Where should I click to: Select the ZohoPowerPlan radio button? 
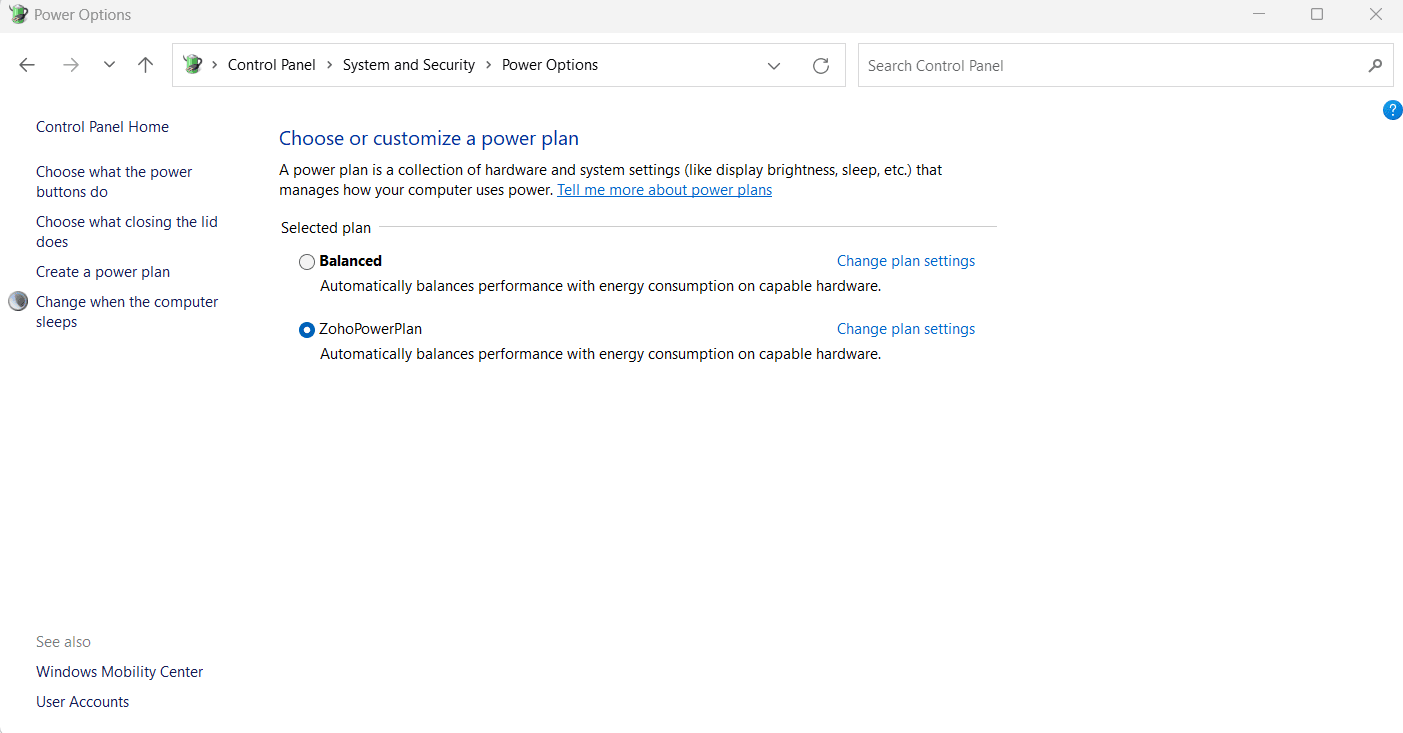coord(307,330)
